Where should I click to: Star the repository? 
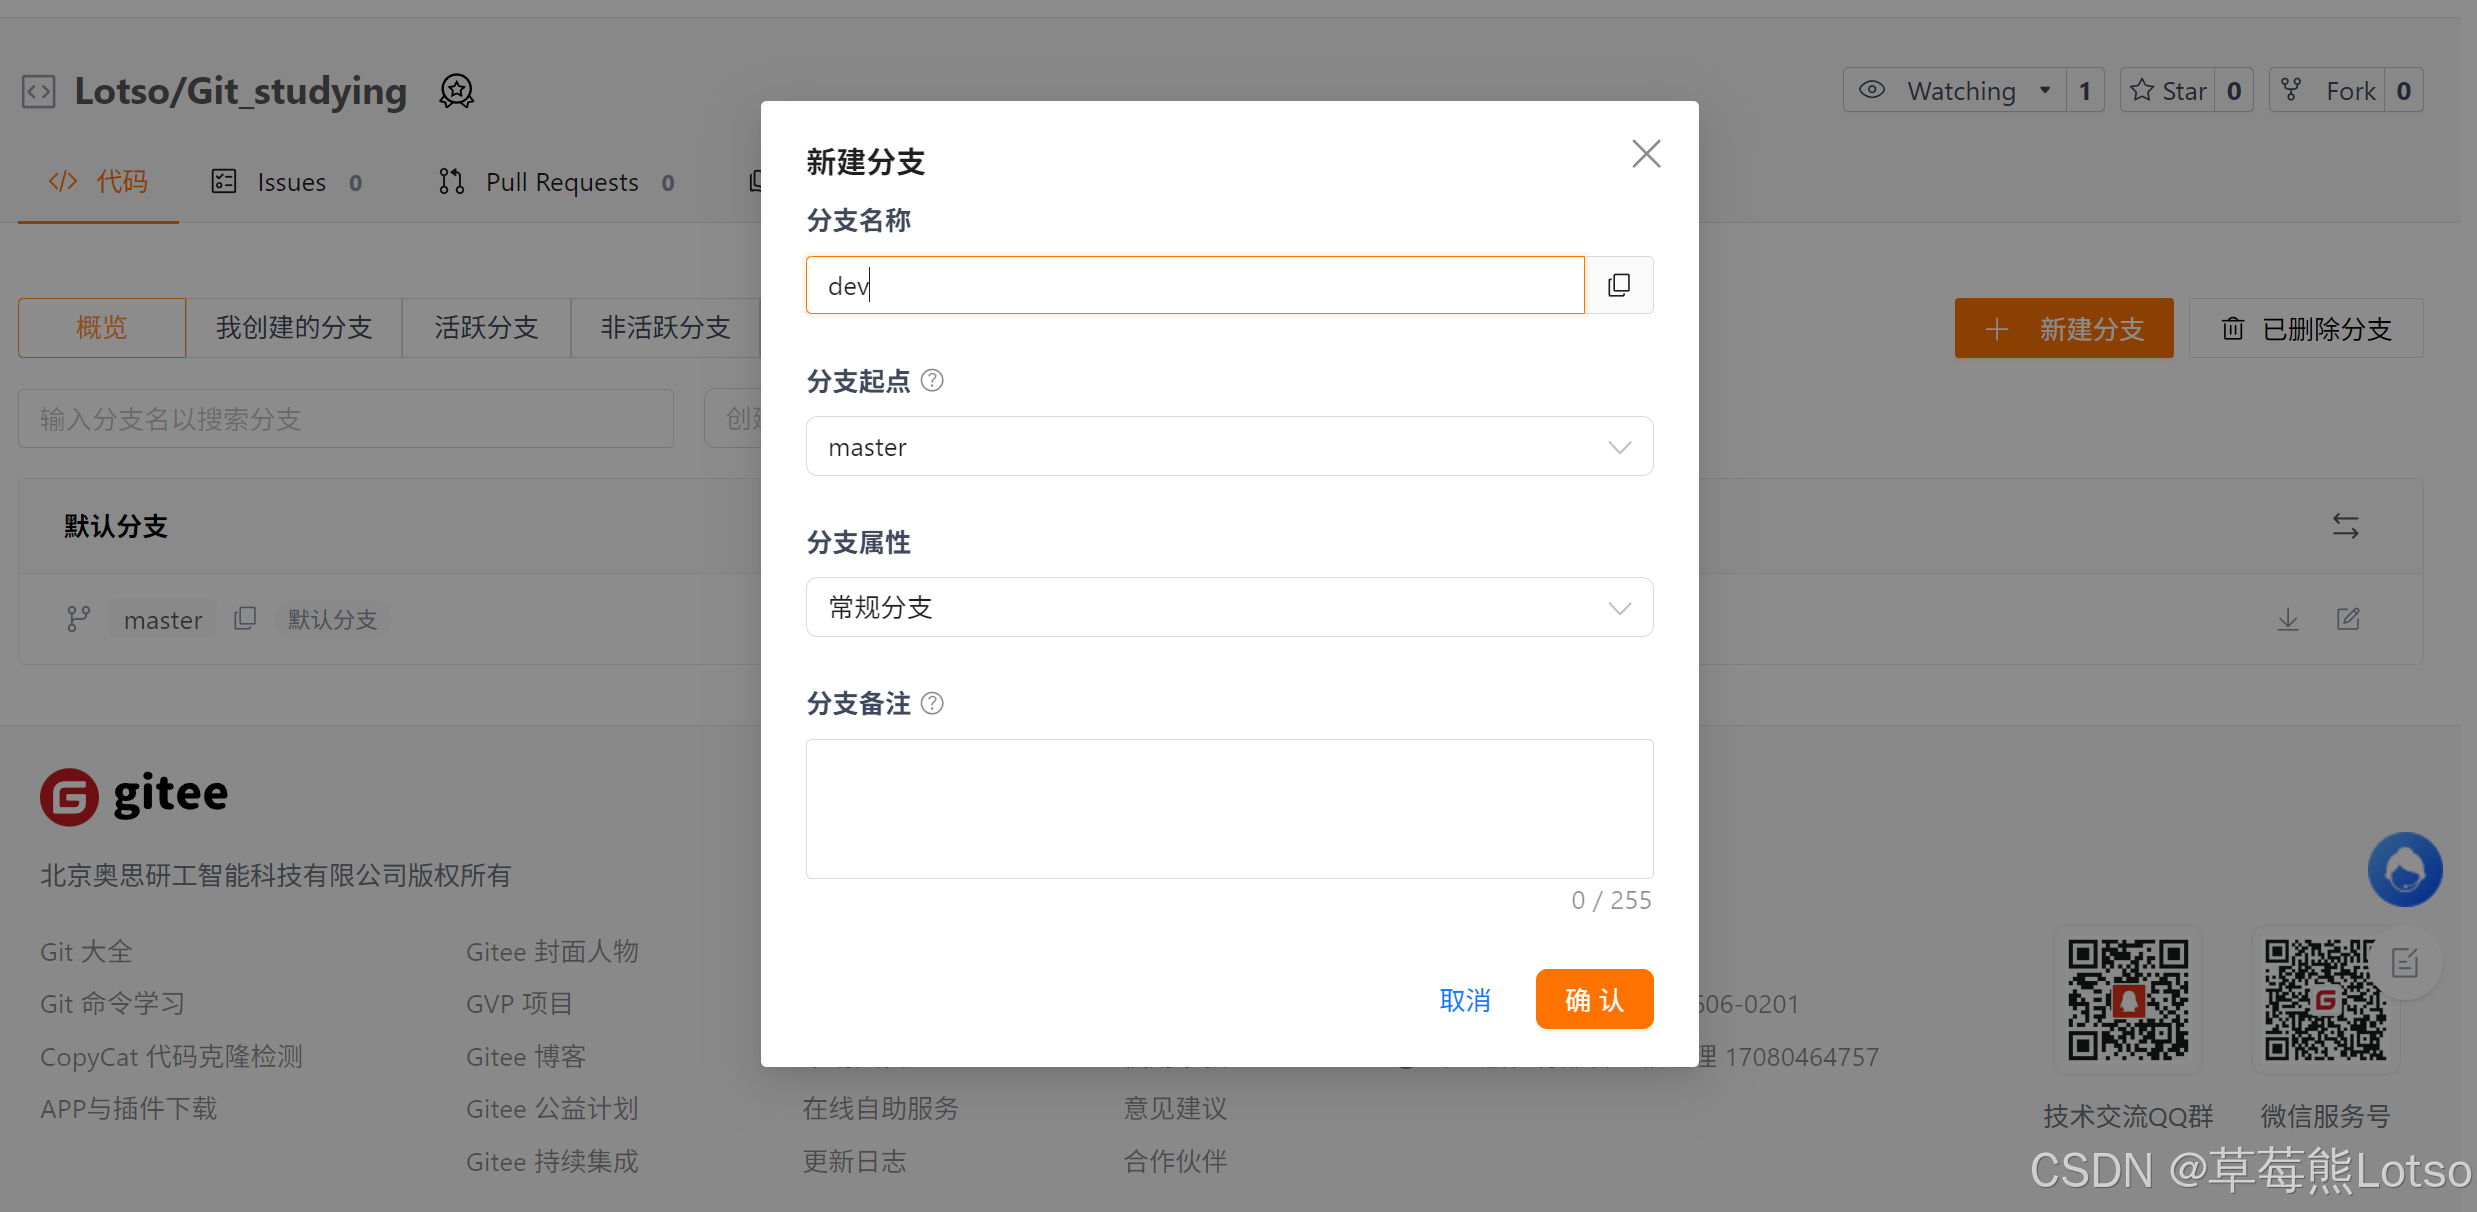coord(2168,91)
